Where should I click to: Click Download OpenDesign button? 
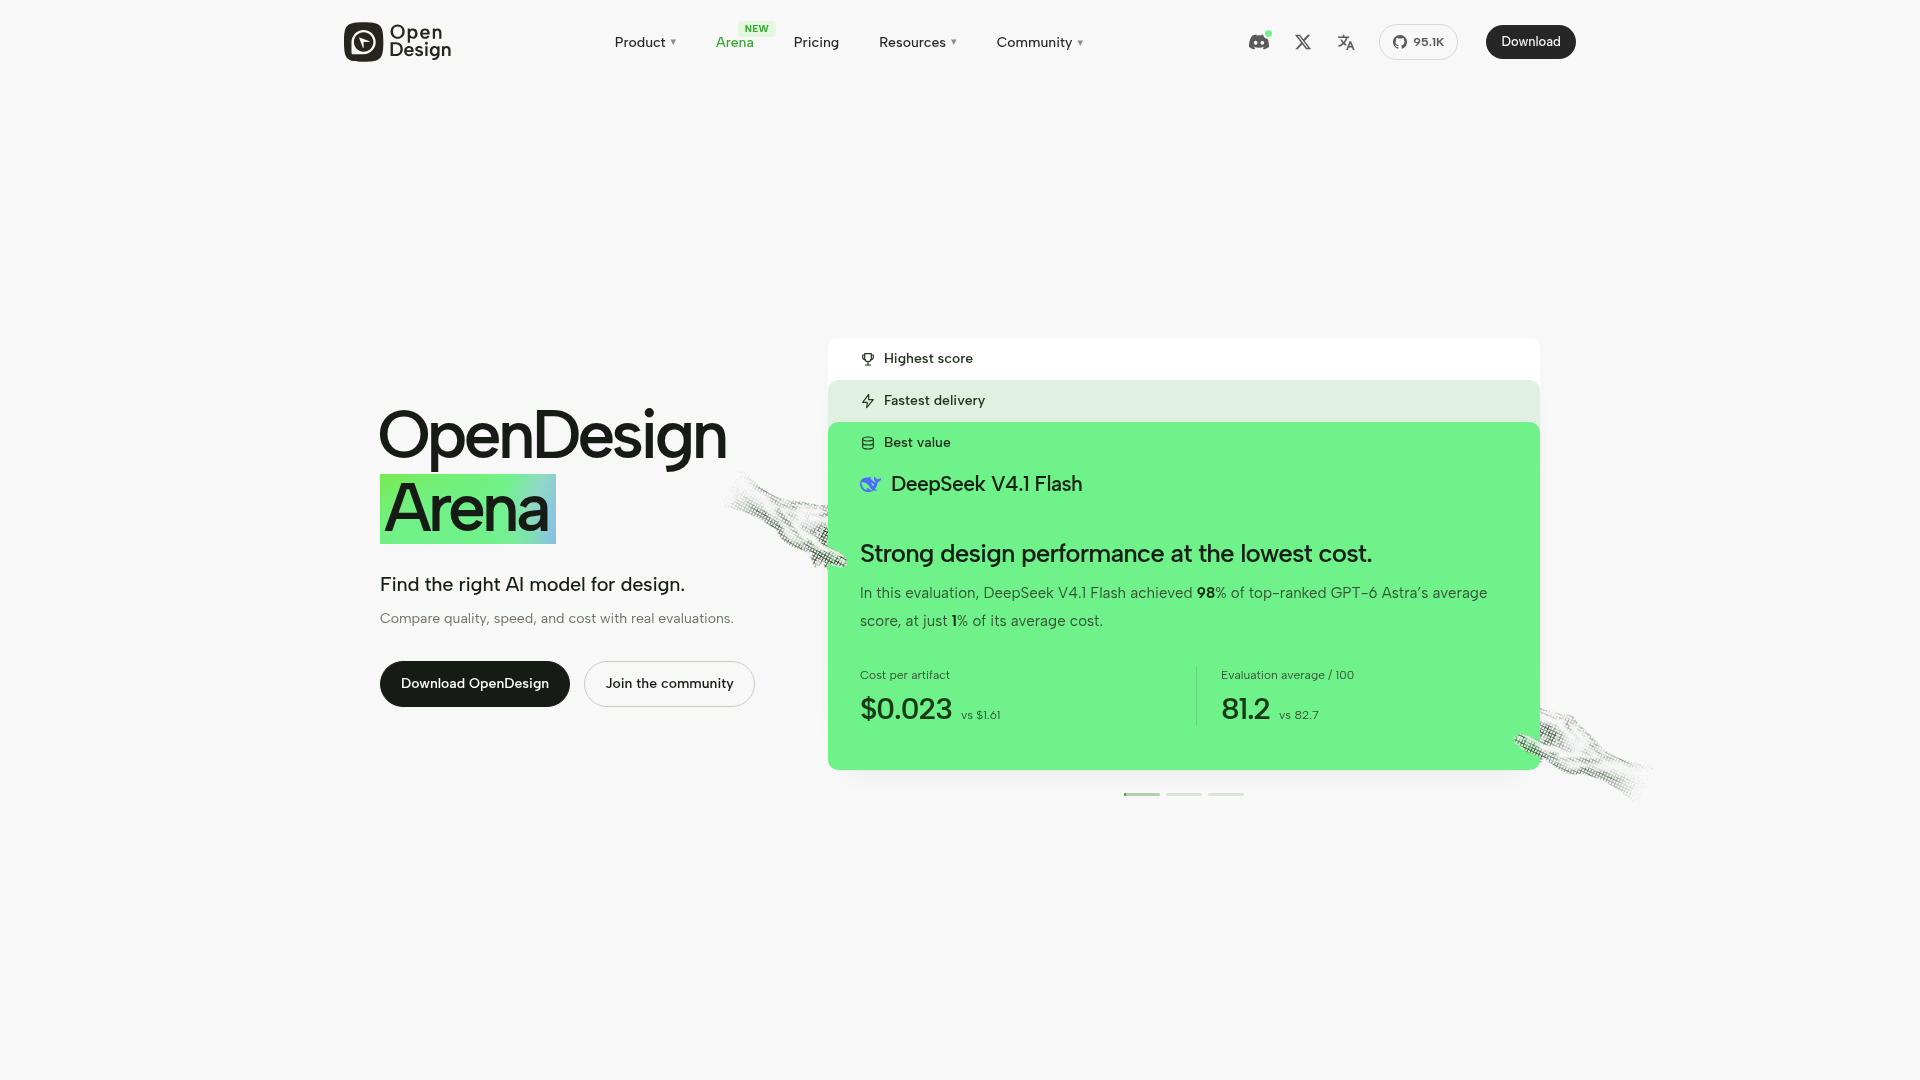point(475,684)
